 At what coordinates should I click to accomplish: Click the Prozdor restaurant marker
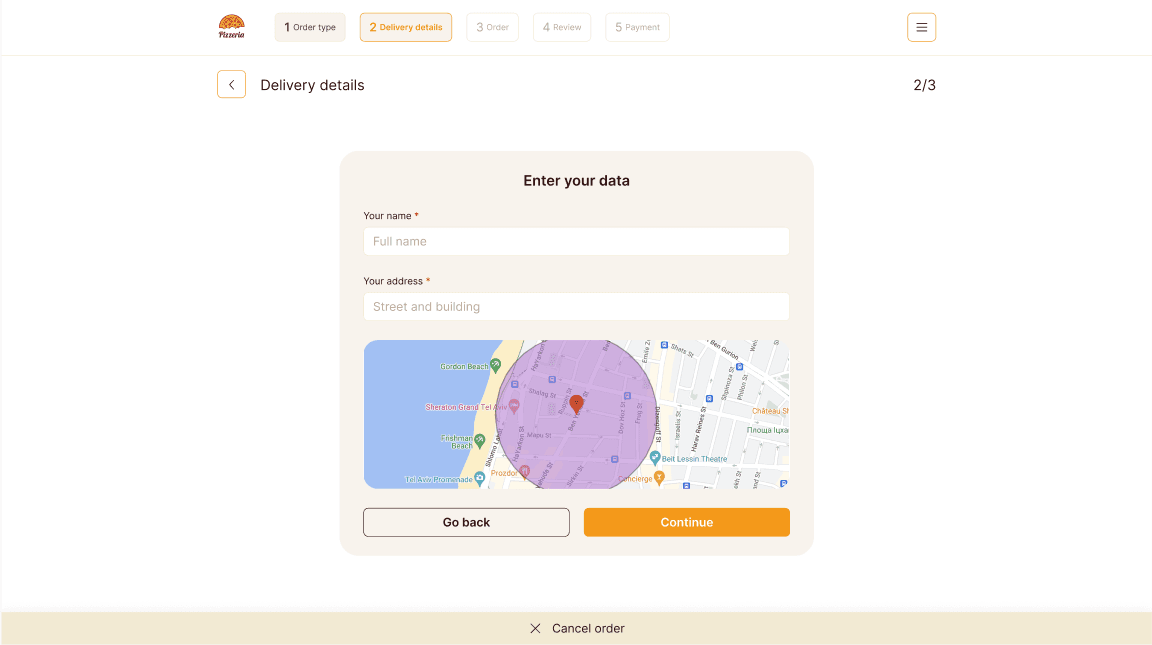click(525, 472)
